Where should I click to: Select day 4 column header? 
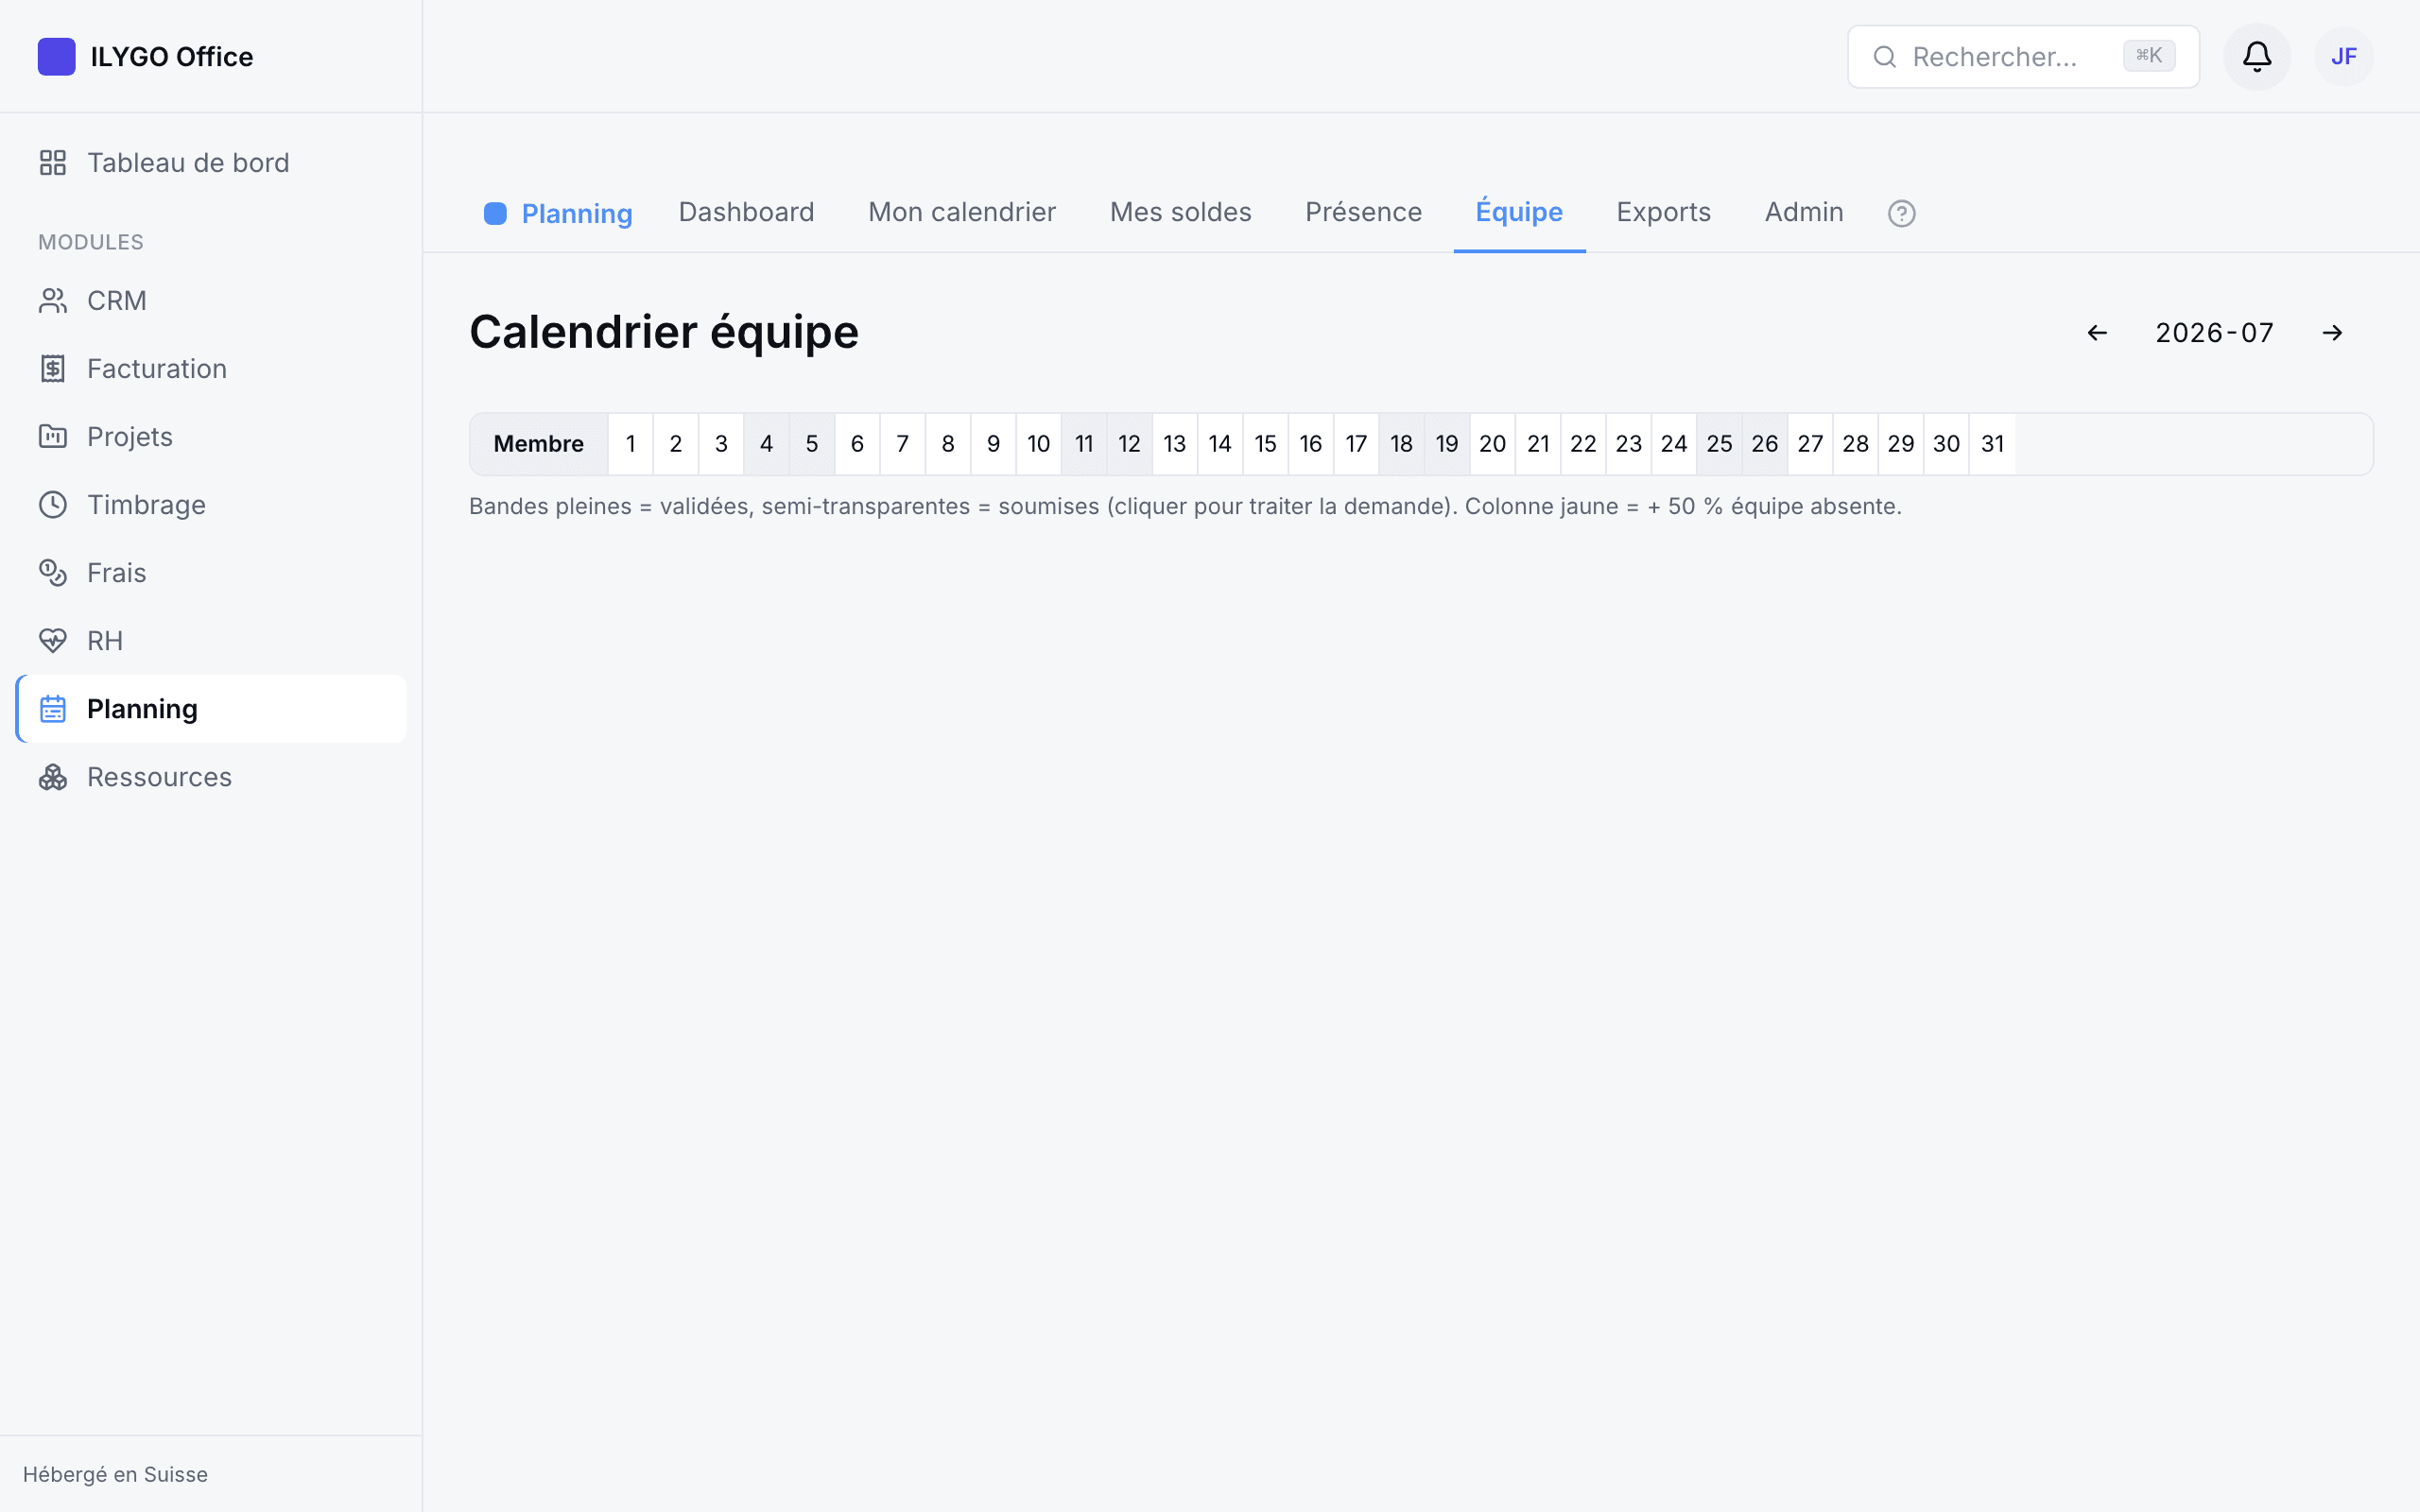766,443
